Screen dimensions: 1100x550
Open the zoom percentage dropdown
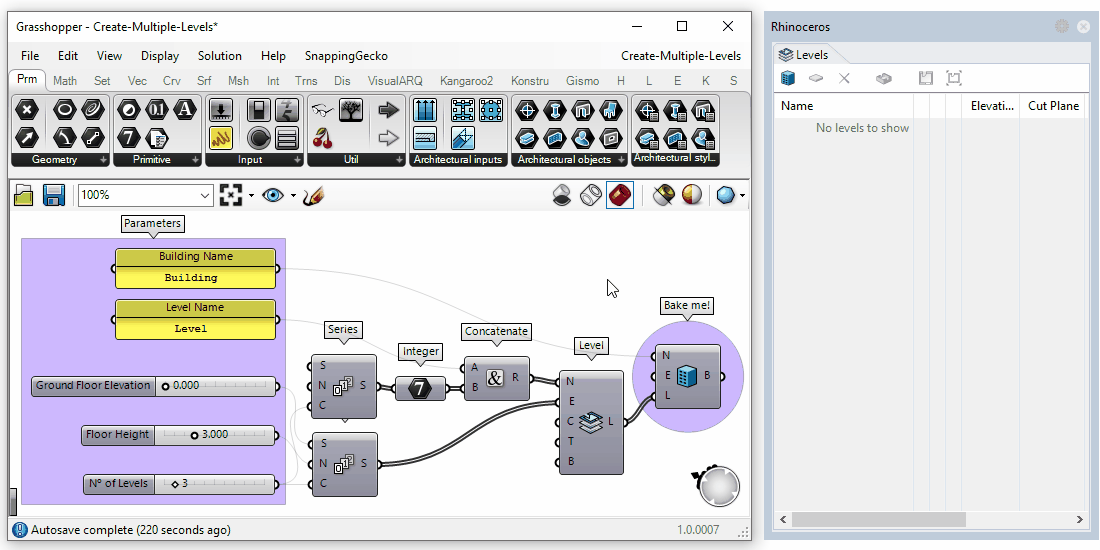click(x=206, y=196)
